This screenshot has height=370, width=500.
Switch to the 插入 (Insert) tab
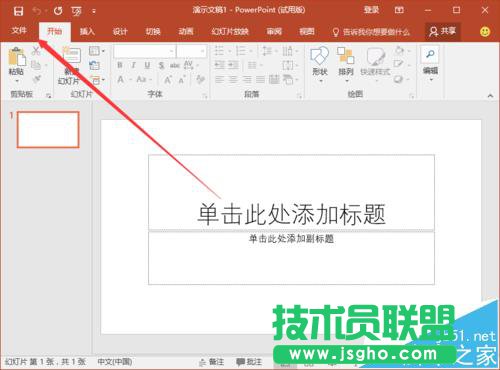87,31
